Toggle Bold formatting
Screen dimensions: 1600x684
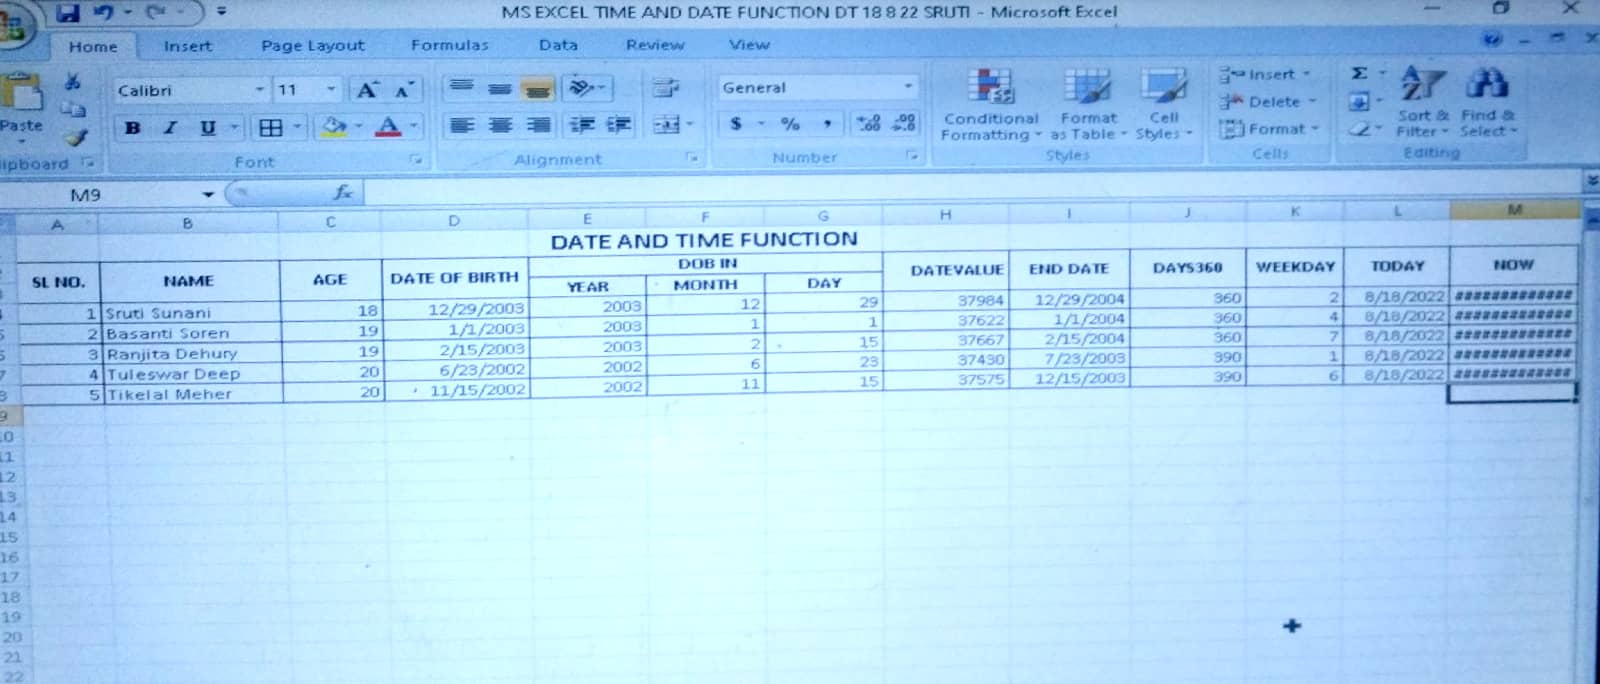[x=132, y=127]
